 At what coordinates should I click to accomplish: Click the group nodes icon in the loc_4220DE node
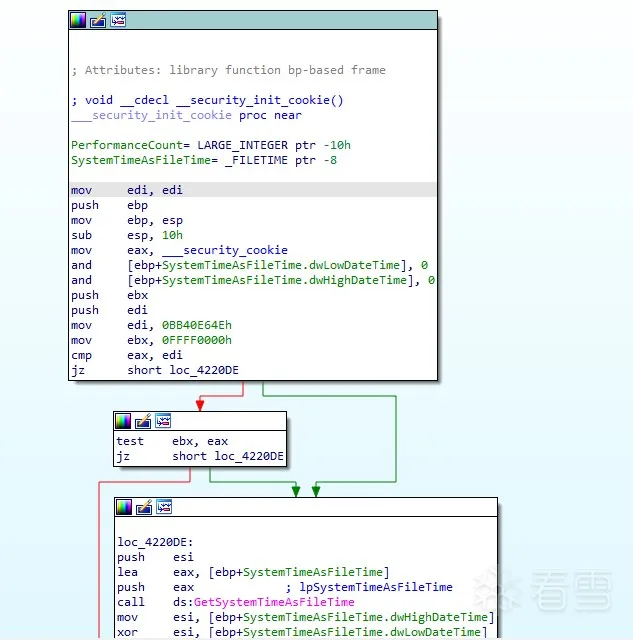[164, 507]
